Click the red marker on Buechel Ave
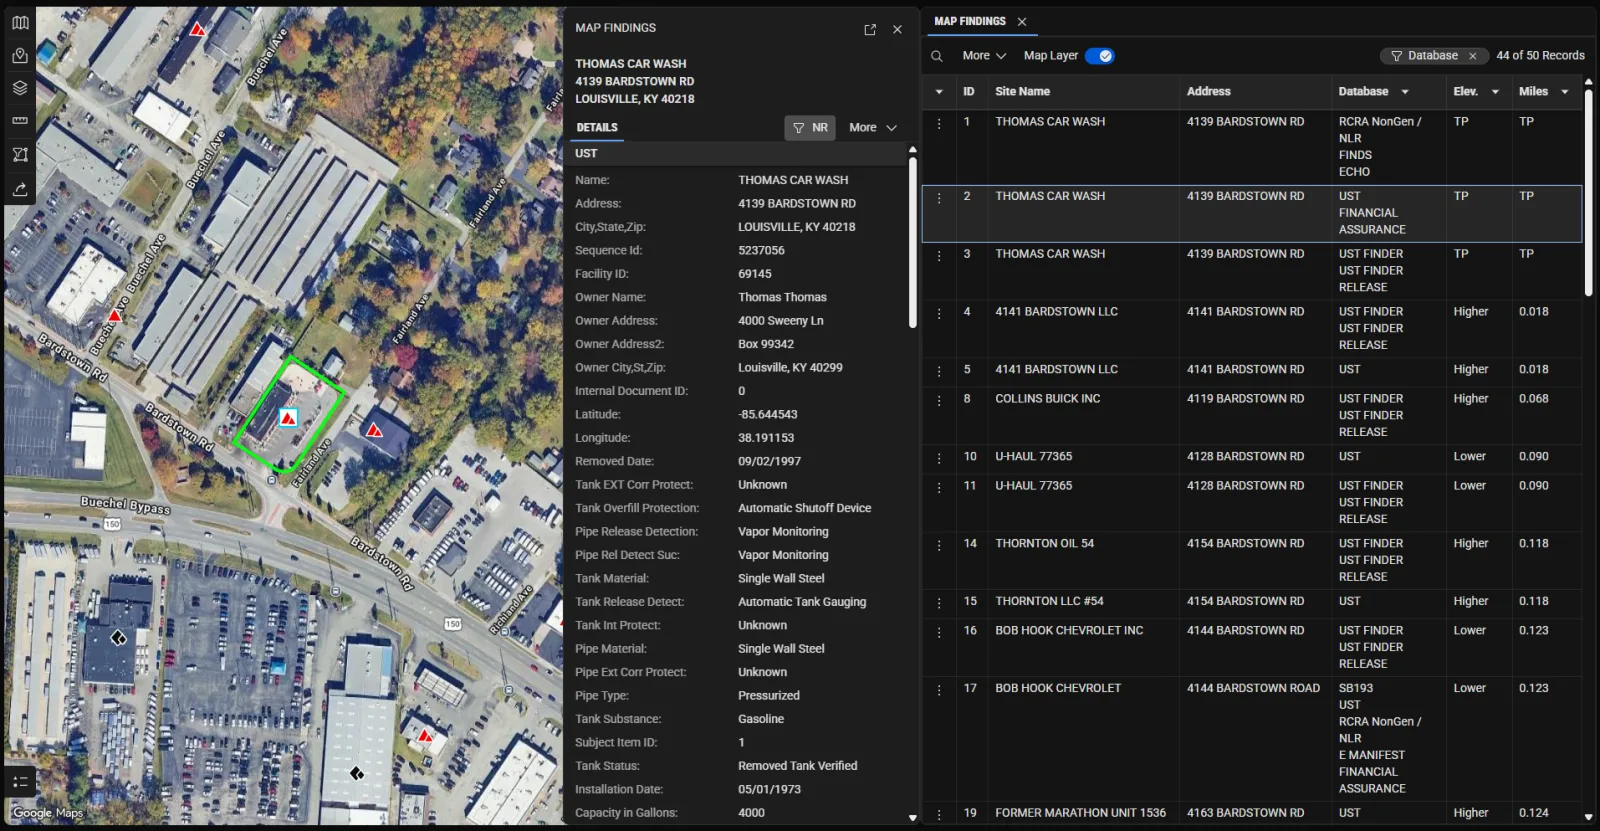 click(x=115, y=315)
